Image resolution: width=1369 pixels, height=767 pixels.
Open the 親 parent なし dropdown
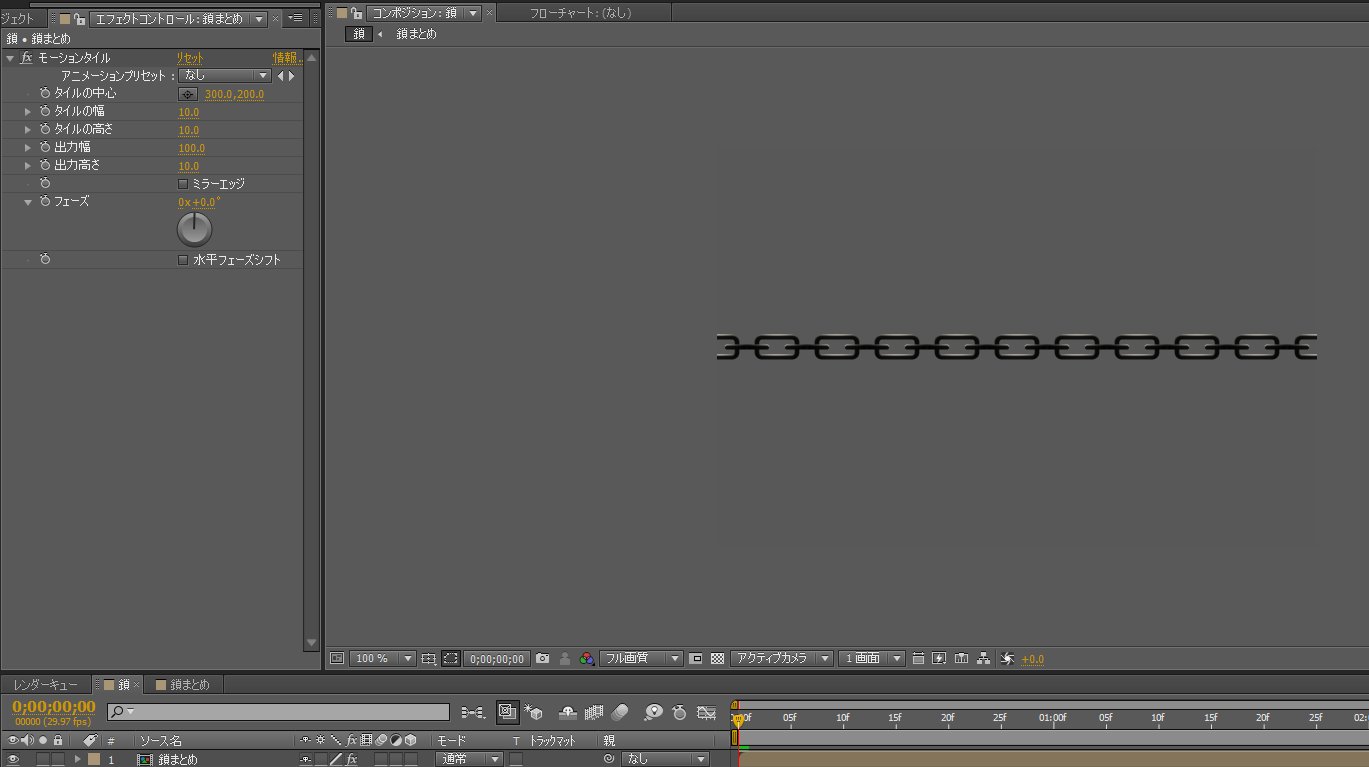point(665,759)
